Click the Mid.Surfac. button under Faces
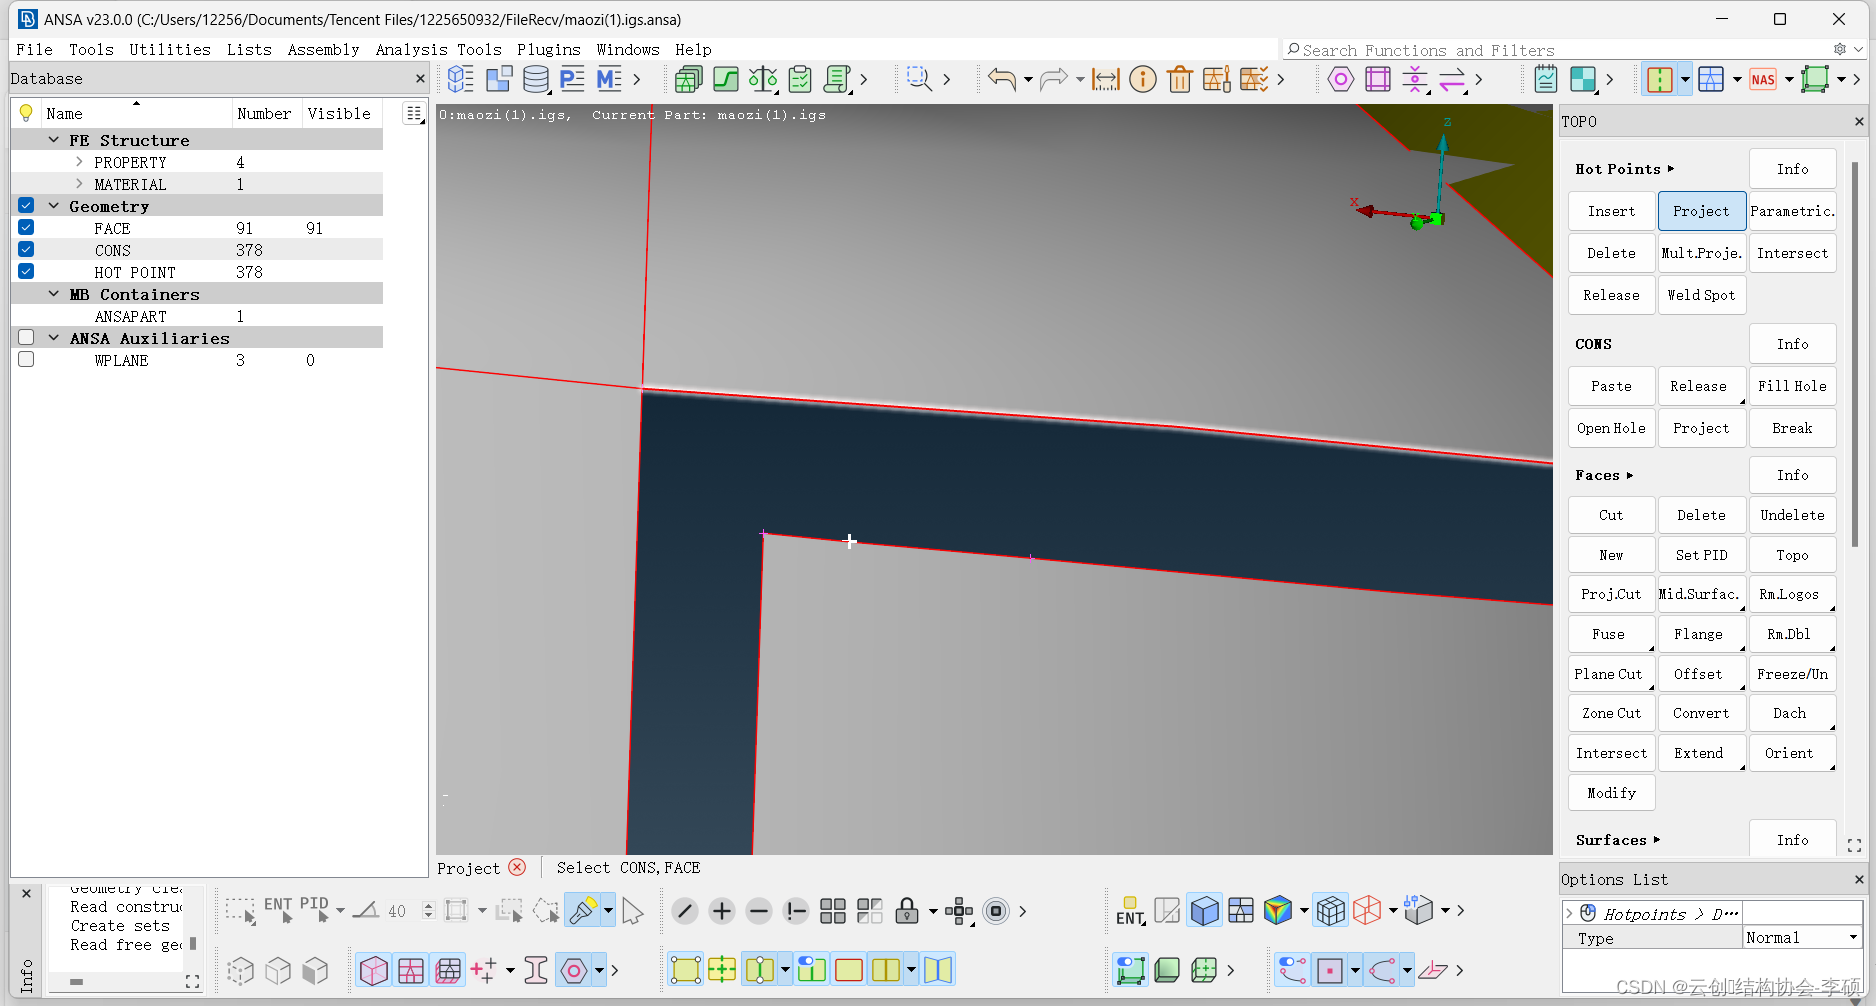 (x=1700, y=594)
